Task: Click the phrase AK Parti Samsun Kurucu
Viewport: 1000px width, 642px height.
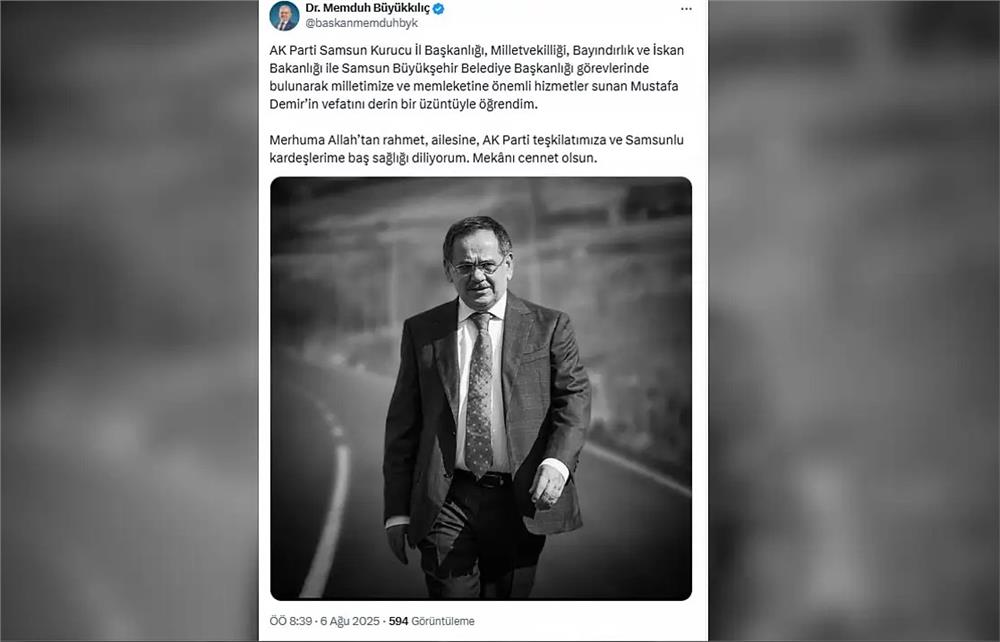Action: click(341, 50)
